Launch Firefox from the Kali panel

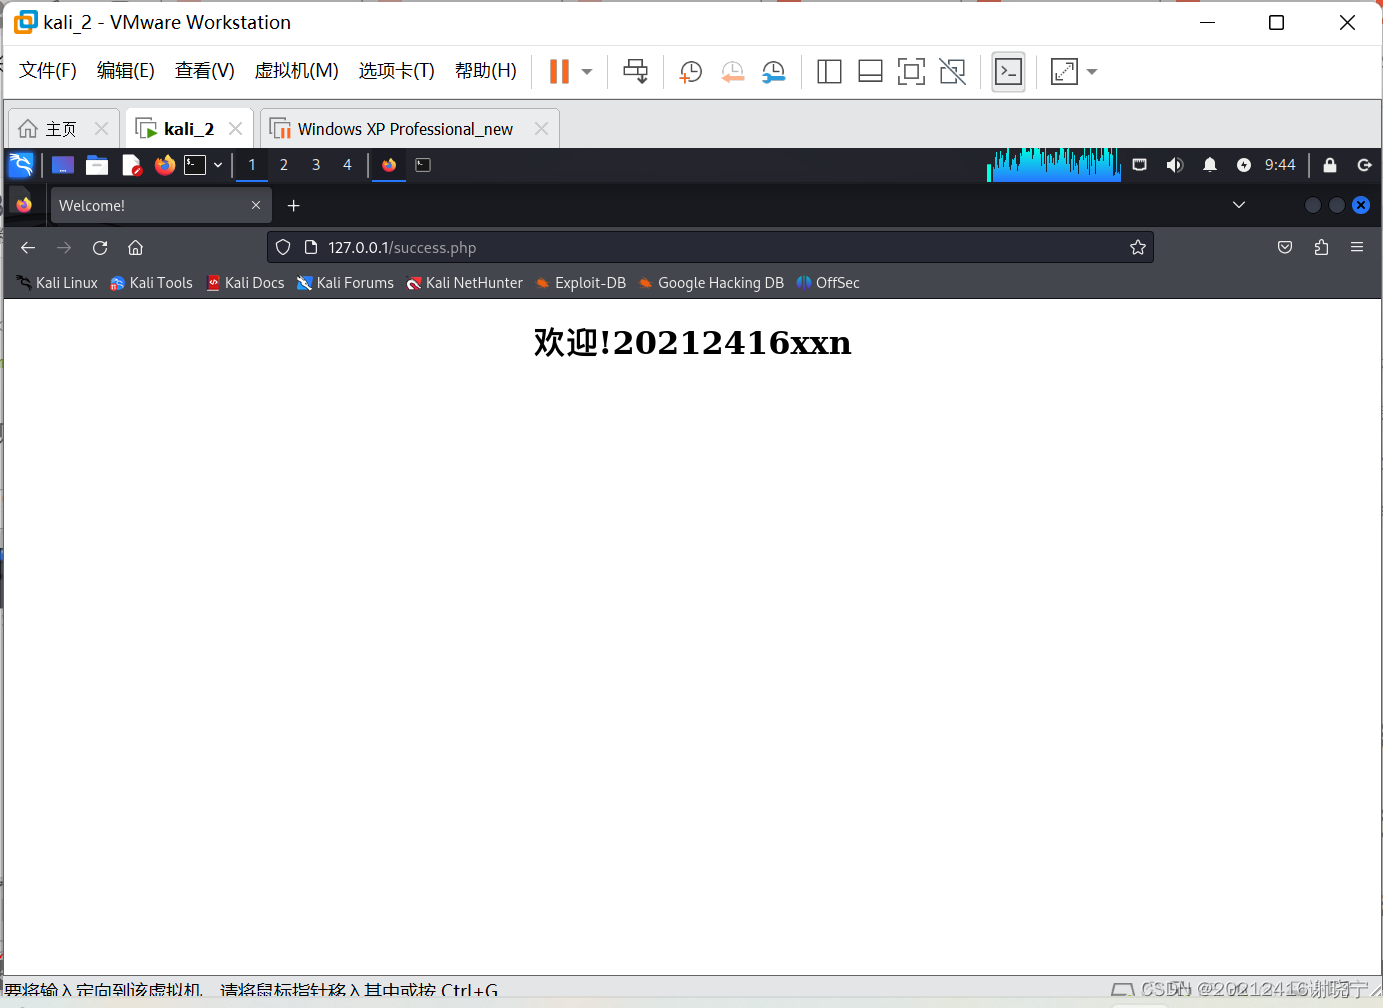click(165, 165)
